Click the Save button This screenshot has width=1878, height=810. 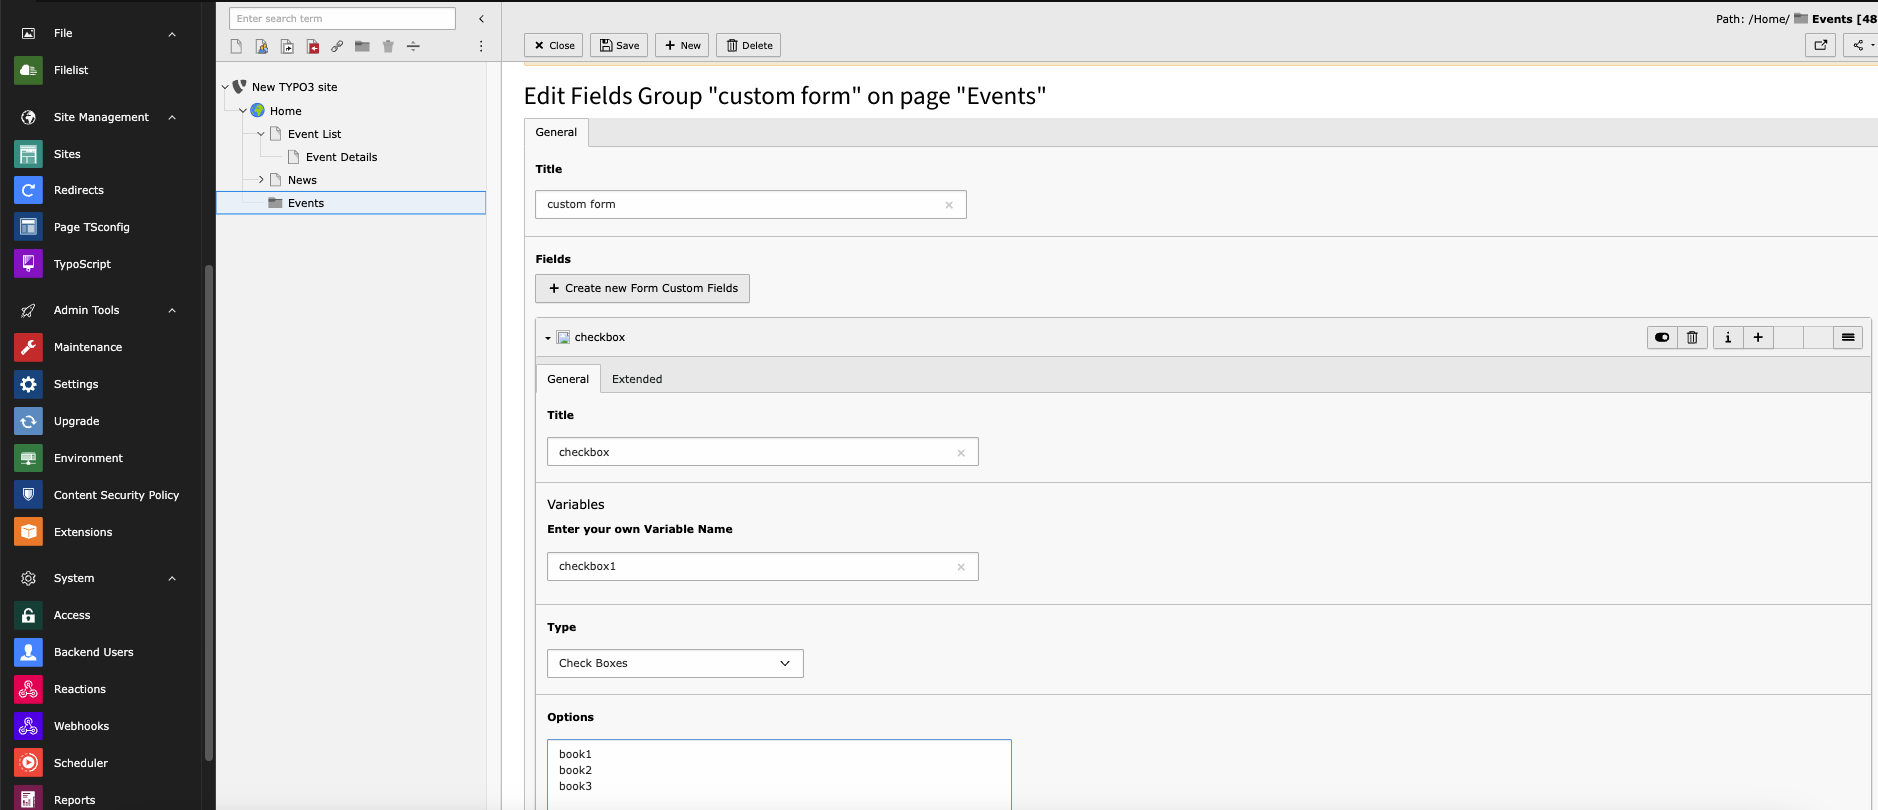pyautogui.click(x=619, y=45)
